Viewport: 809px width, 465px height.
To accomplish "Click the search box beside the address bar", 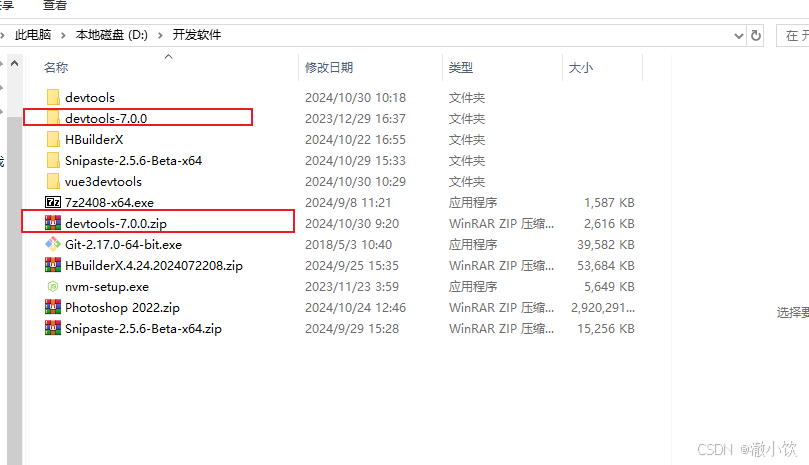I will tap(793, 35).
